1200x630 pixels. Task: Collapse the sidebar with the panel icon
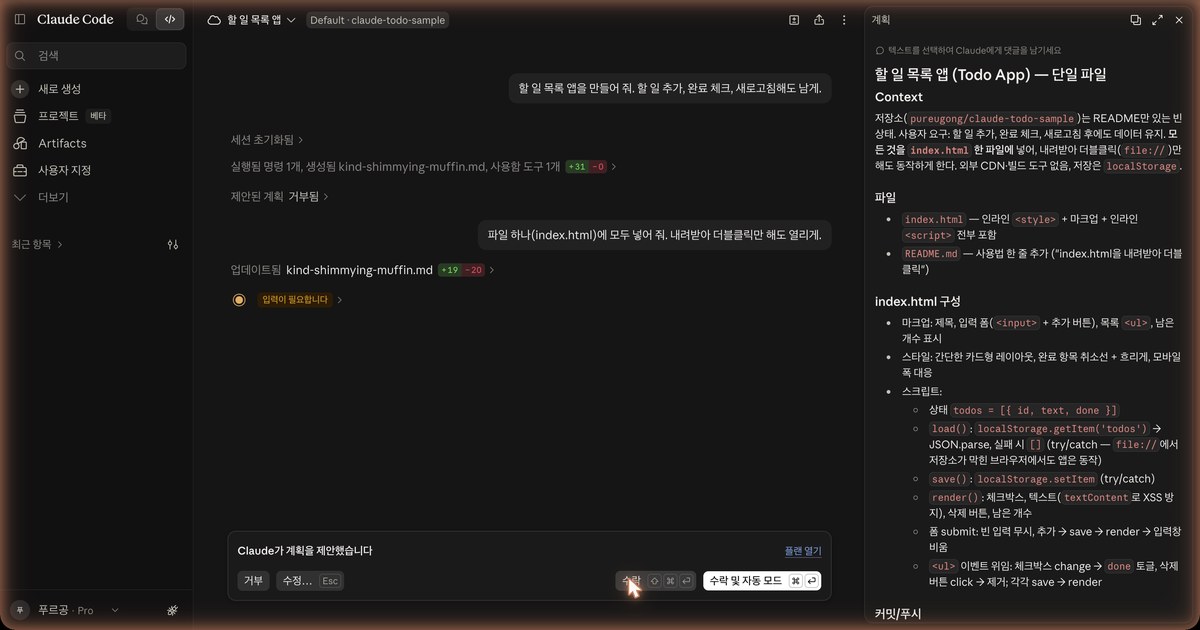coord(20,19)
